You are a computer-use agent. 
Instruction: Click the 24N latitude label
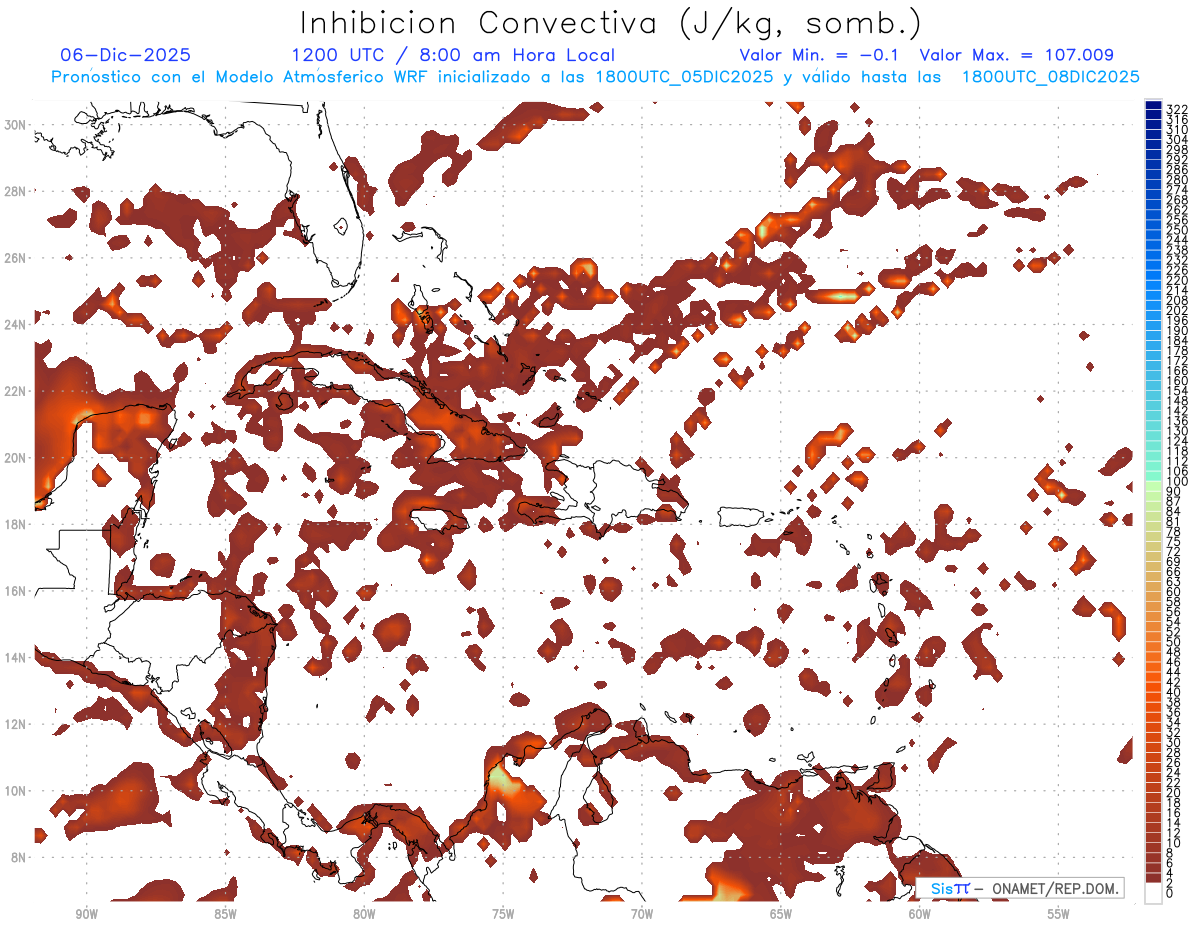pos(14,325)
